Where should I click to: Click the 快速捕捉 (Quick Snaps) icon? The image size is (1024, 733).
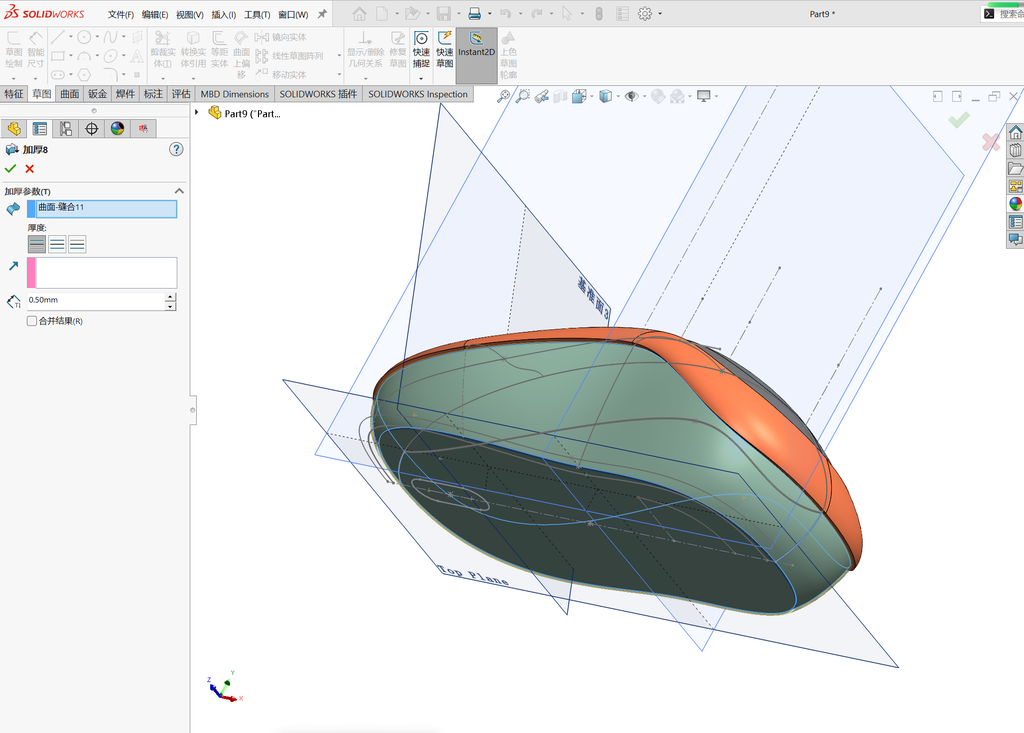(421, 48)
